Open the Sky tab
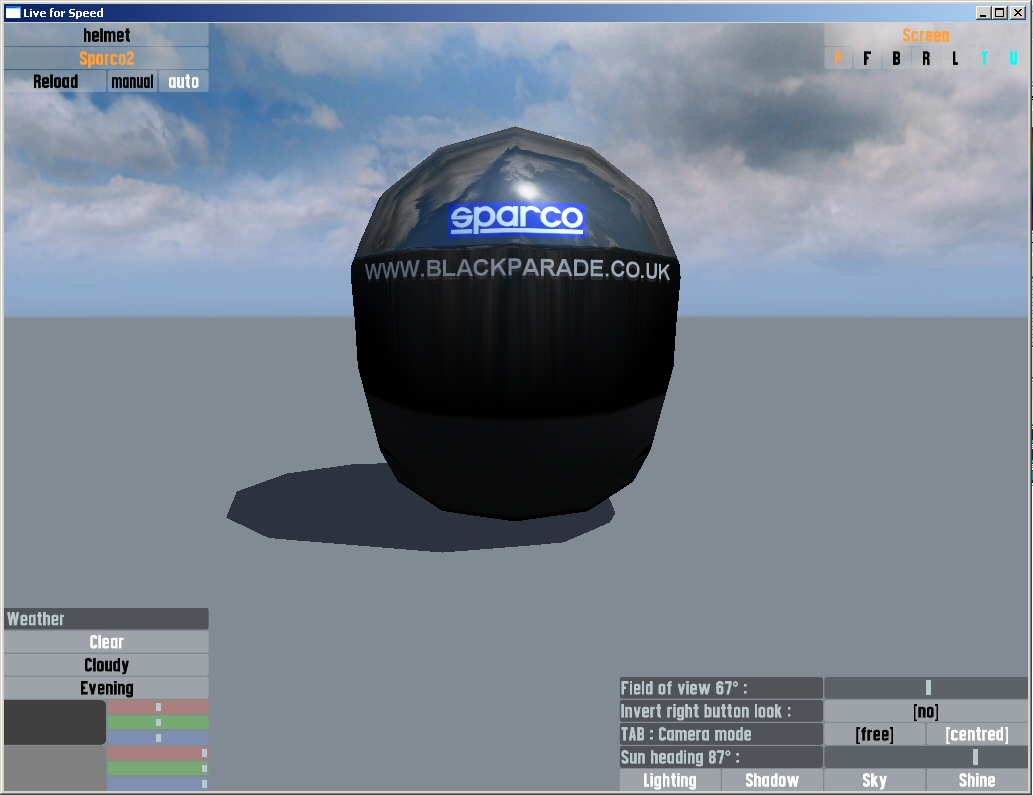The image size is (1033, 795). click(x=874, y=780)
